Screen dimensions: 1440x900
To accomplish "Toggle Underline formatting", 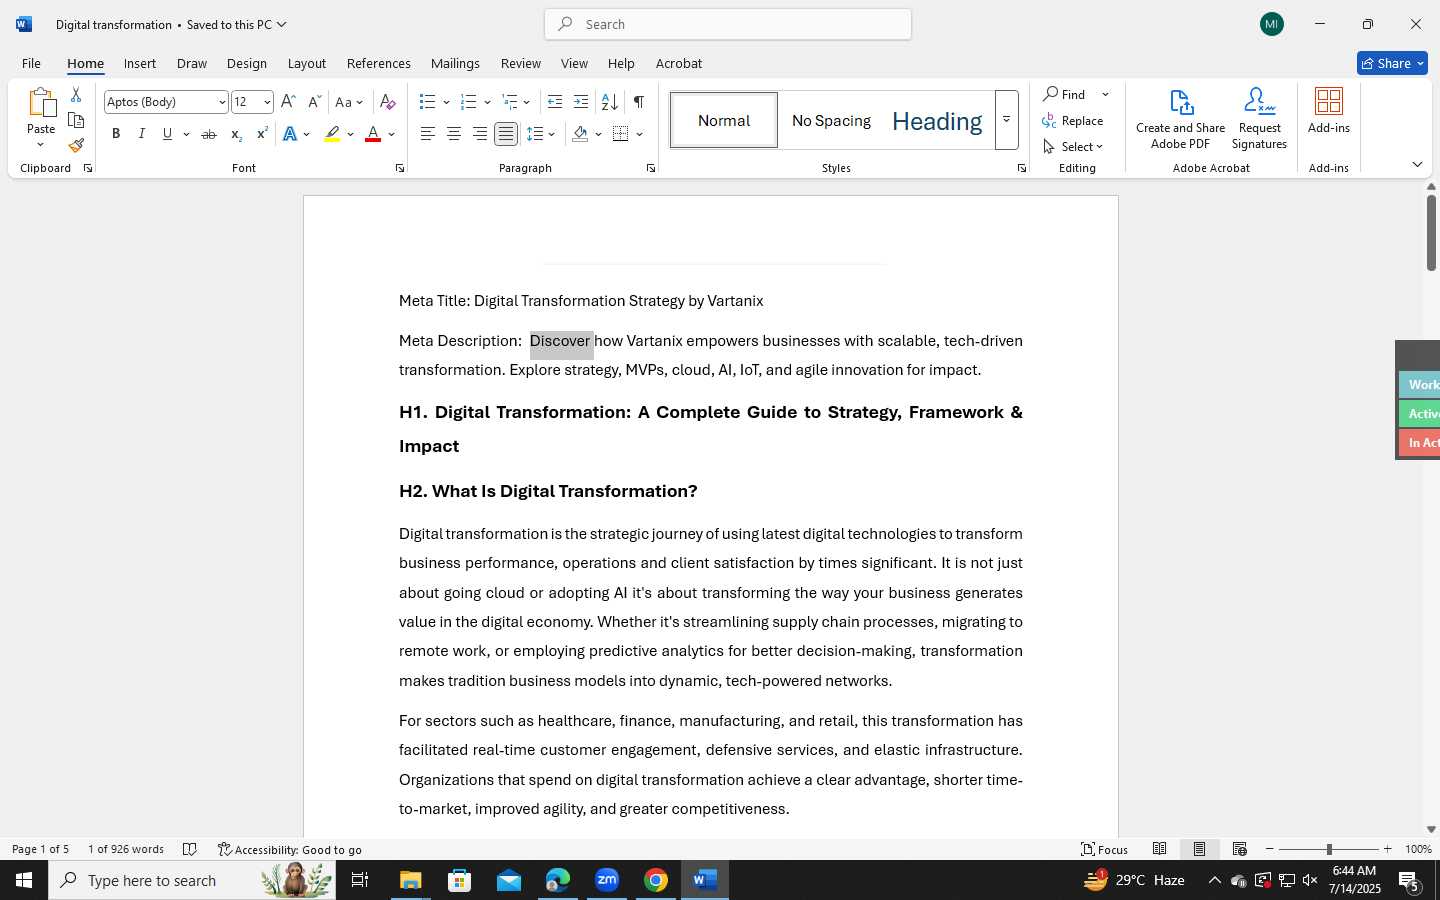I will click(168, 134).
